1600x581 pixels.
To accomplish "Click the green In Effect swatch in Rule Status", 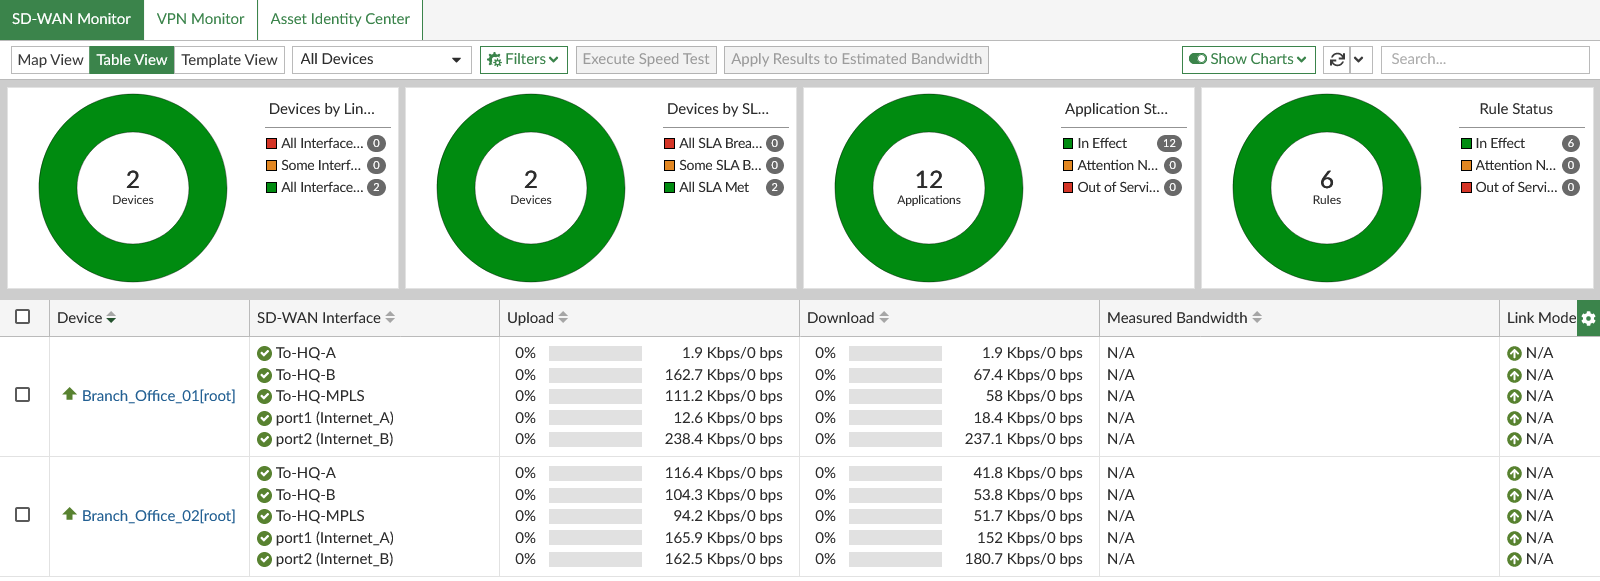I will click(x=1466, y=144).
